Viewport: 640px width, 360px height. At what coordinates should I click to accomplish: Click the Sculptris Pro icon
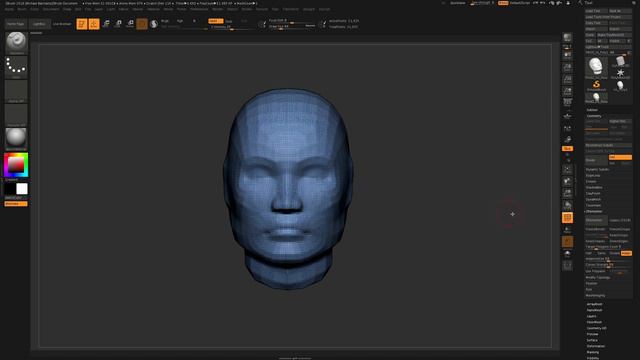[x=154, y=24]
